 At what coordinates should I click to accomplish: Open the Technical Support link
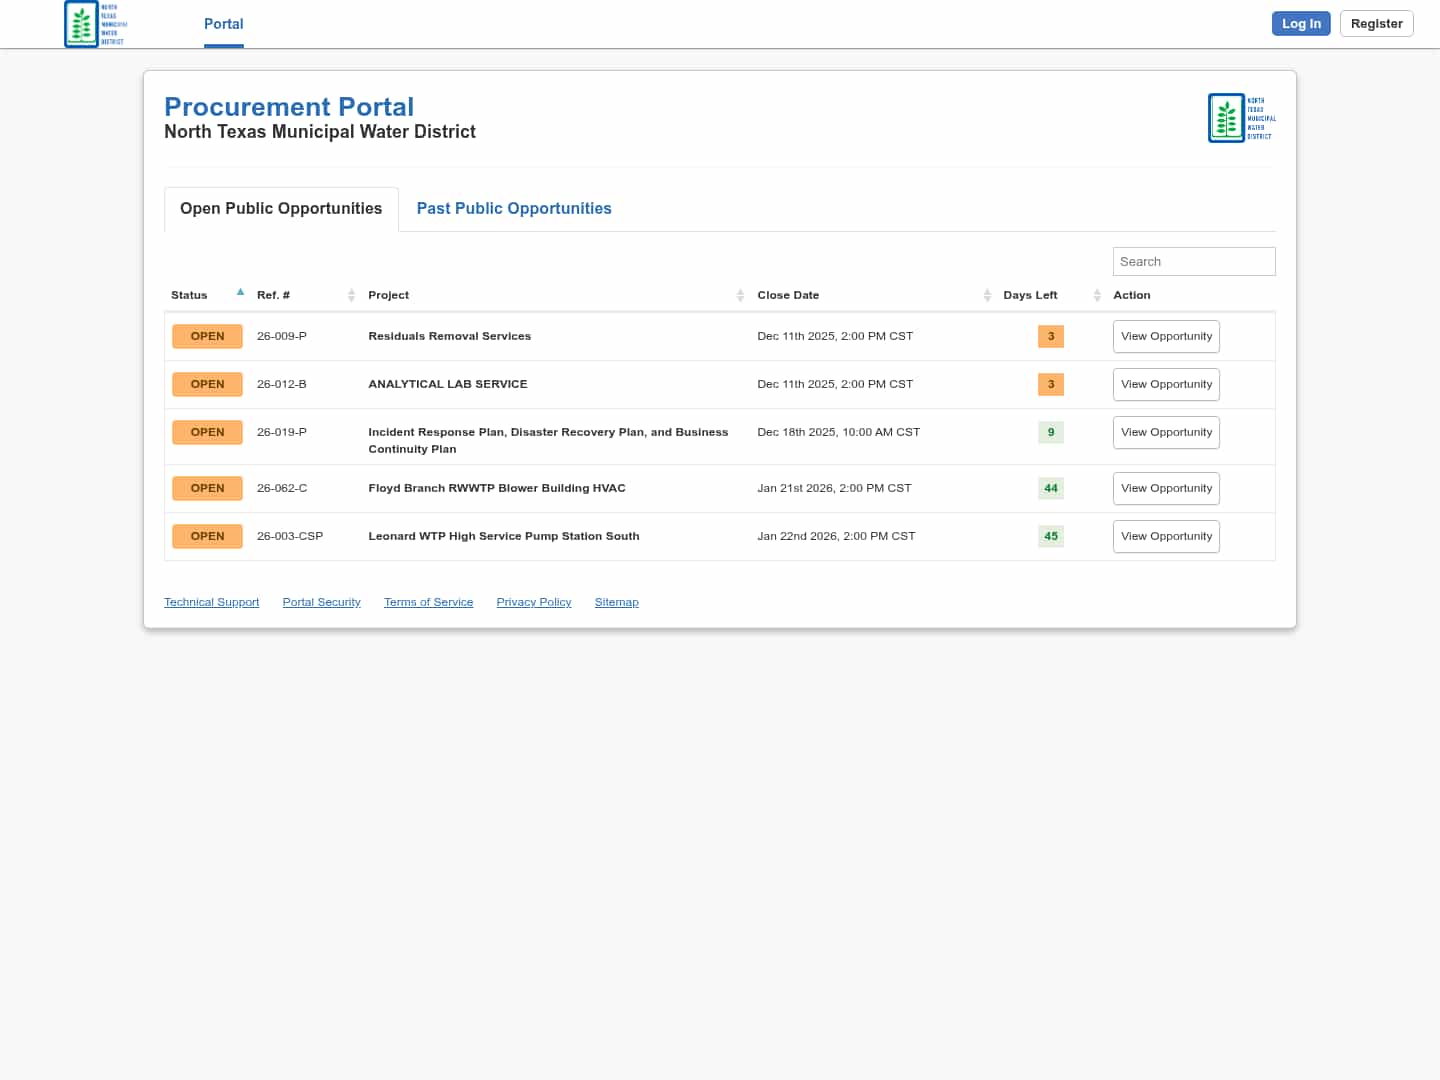click(x=211, y=602)
